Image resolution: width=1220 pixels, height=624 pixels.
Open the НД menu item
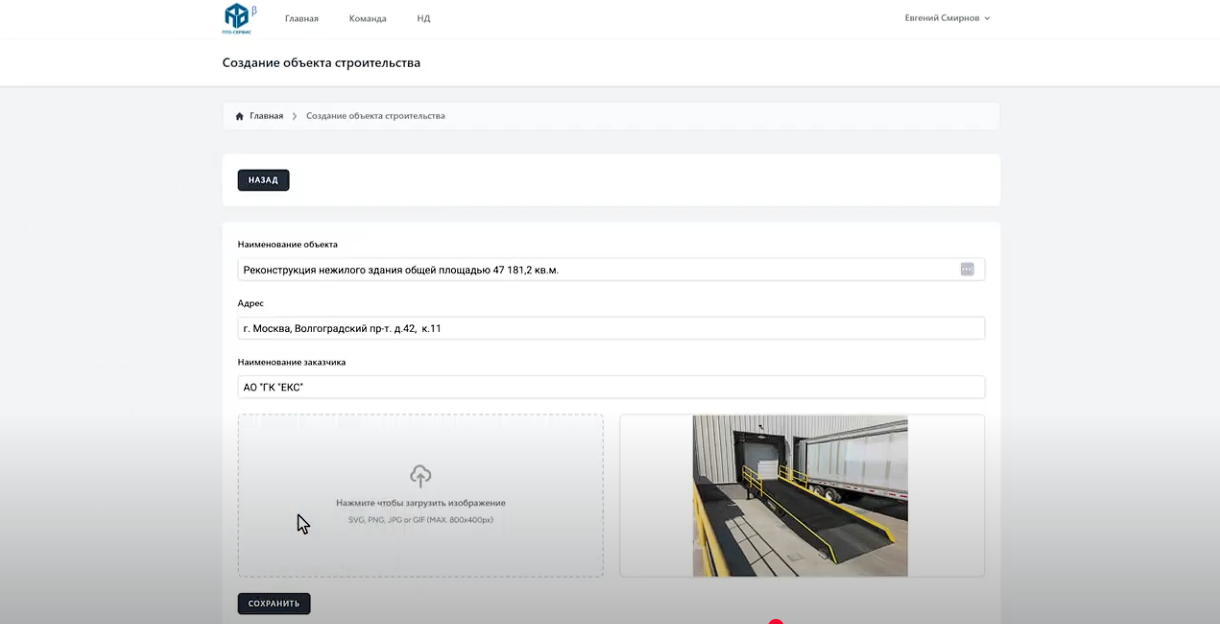[x=423, y=18]
